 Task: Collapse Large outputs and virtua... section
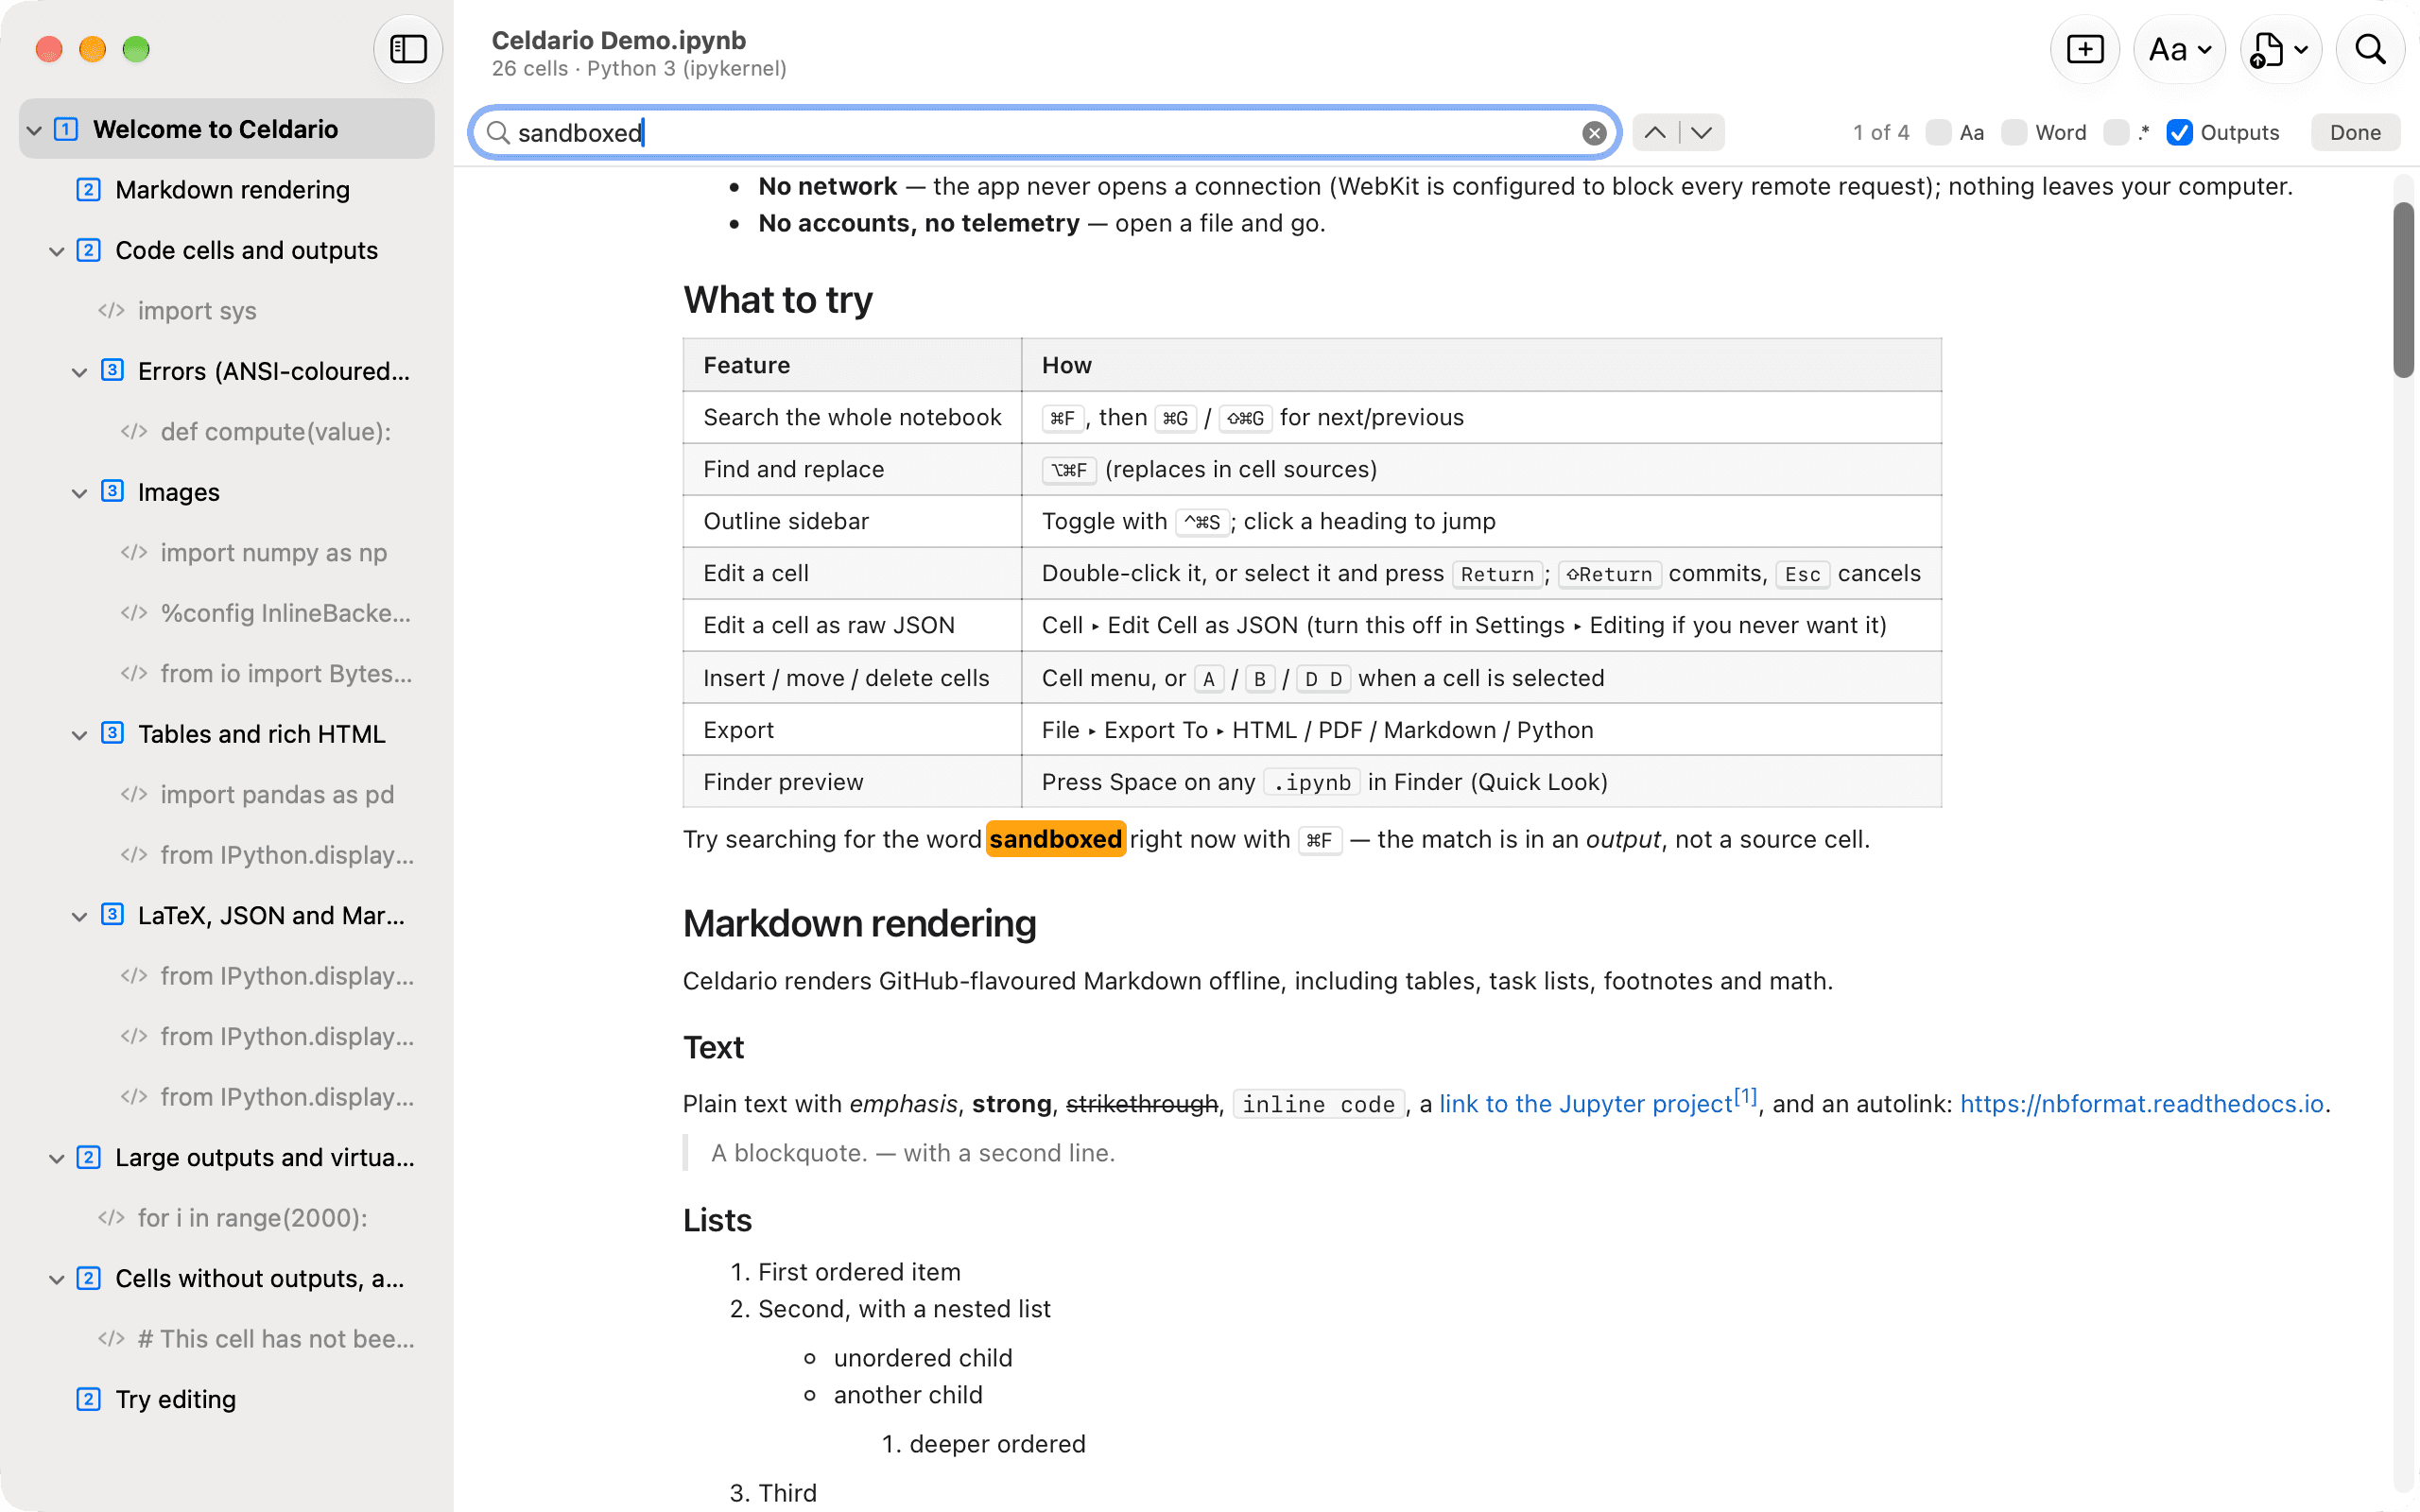(x=57, y=1158)
